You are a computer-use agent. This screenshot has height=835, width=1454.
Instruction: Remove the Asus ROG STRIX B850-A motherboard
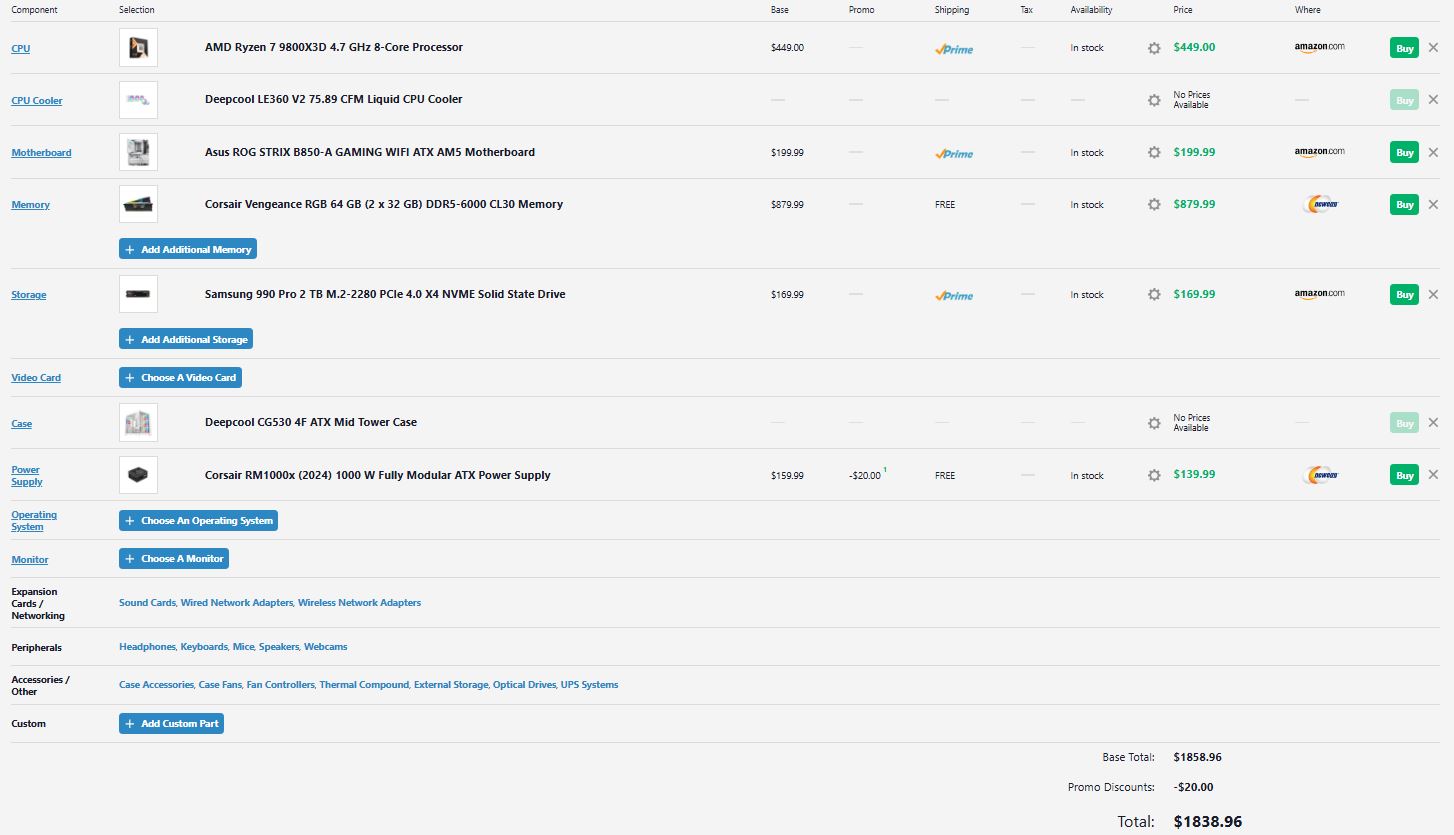(x=1433, y=152)
